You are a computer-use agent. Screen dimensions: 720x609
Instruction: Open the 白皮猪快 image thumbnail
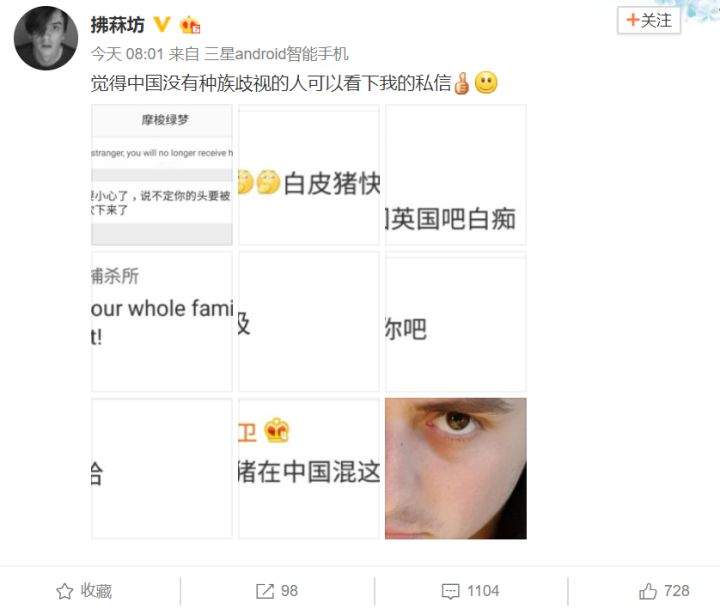(x=309, y=175)
